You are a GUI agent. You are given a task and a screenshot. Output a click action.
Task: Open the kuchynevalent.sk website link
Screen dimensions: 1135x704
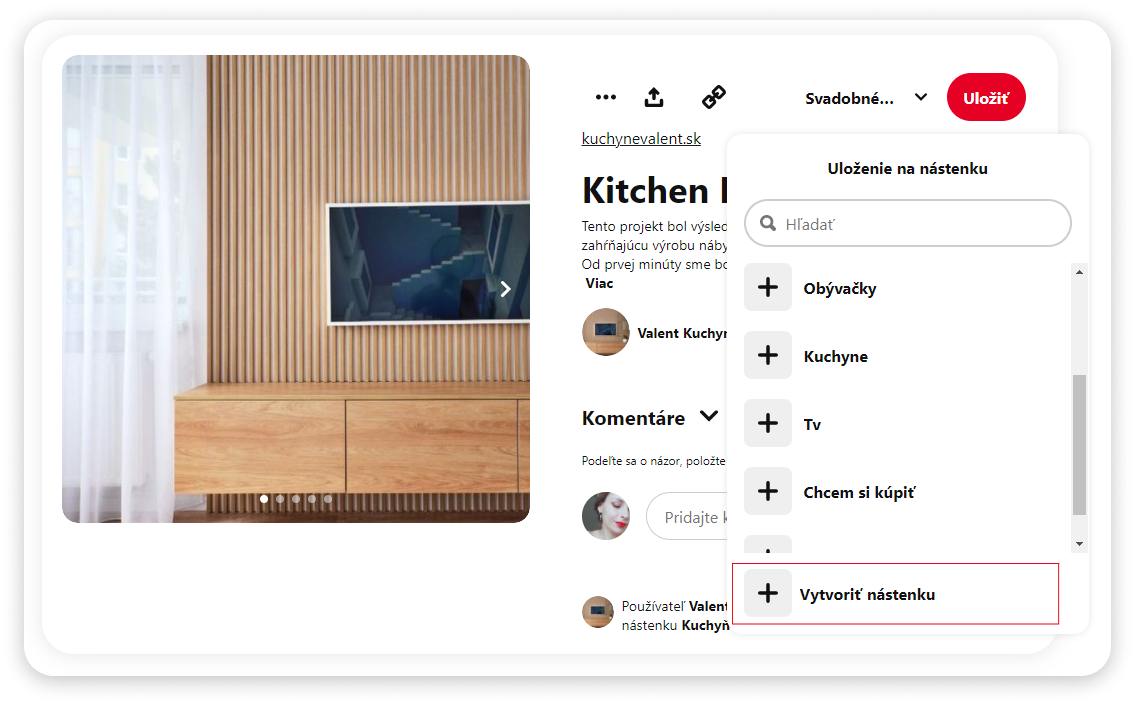point(641,138)
